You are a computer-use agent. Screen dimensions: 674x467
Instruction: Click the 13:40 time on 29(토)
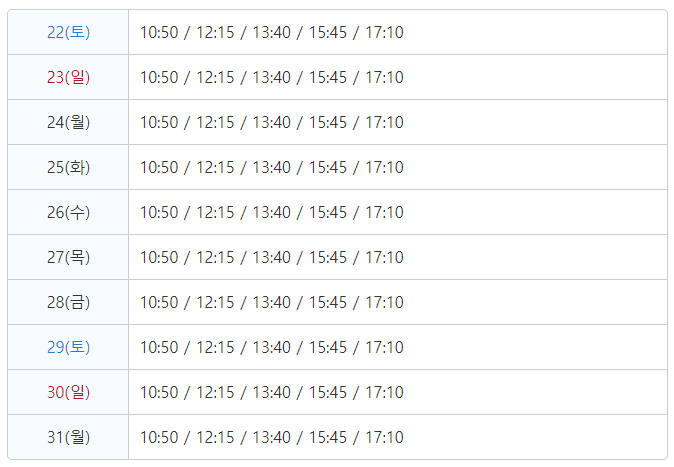tap(272, 347)
